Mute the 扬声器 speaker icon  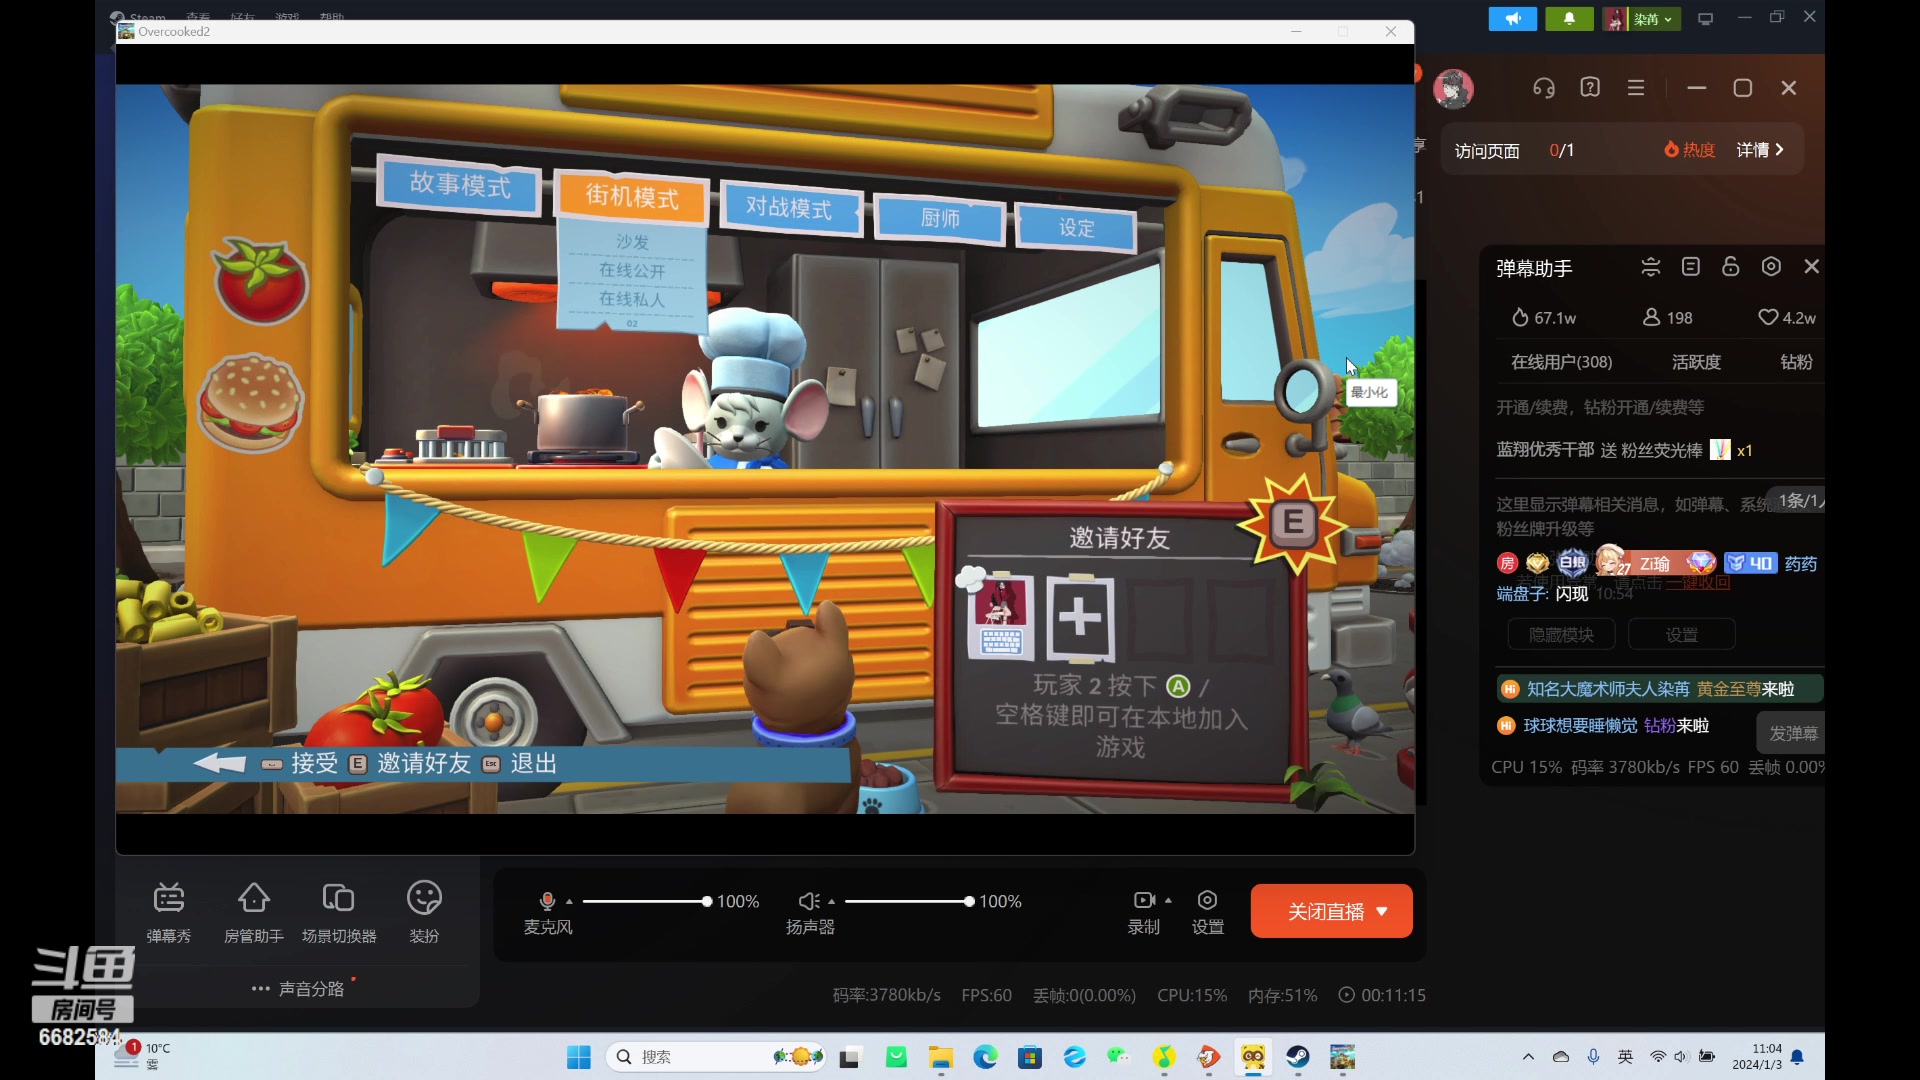point(809,901)
